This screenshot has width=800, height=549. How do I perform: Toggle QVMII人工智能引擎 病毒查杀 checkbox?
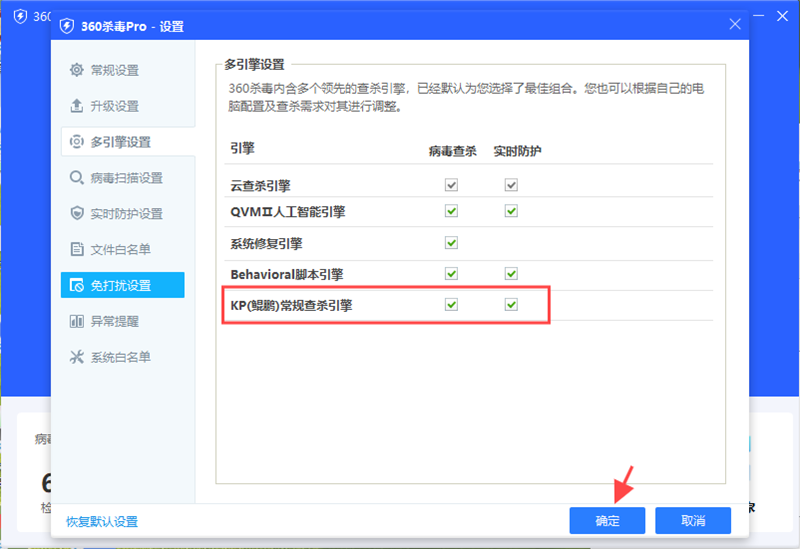click(x=451, y=211)
